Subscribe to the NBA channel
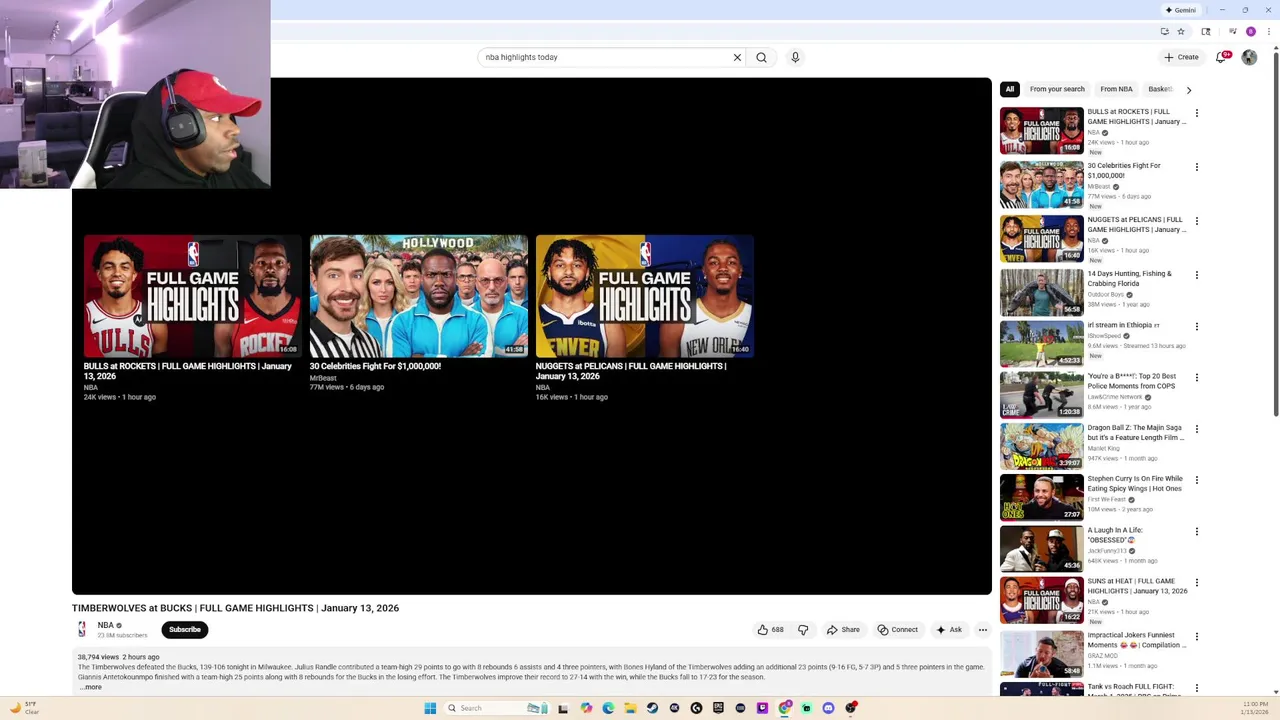 (184, 630)
